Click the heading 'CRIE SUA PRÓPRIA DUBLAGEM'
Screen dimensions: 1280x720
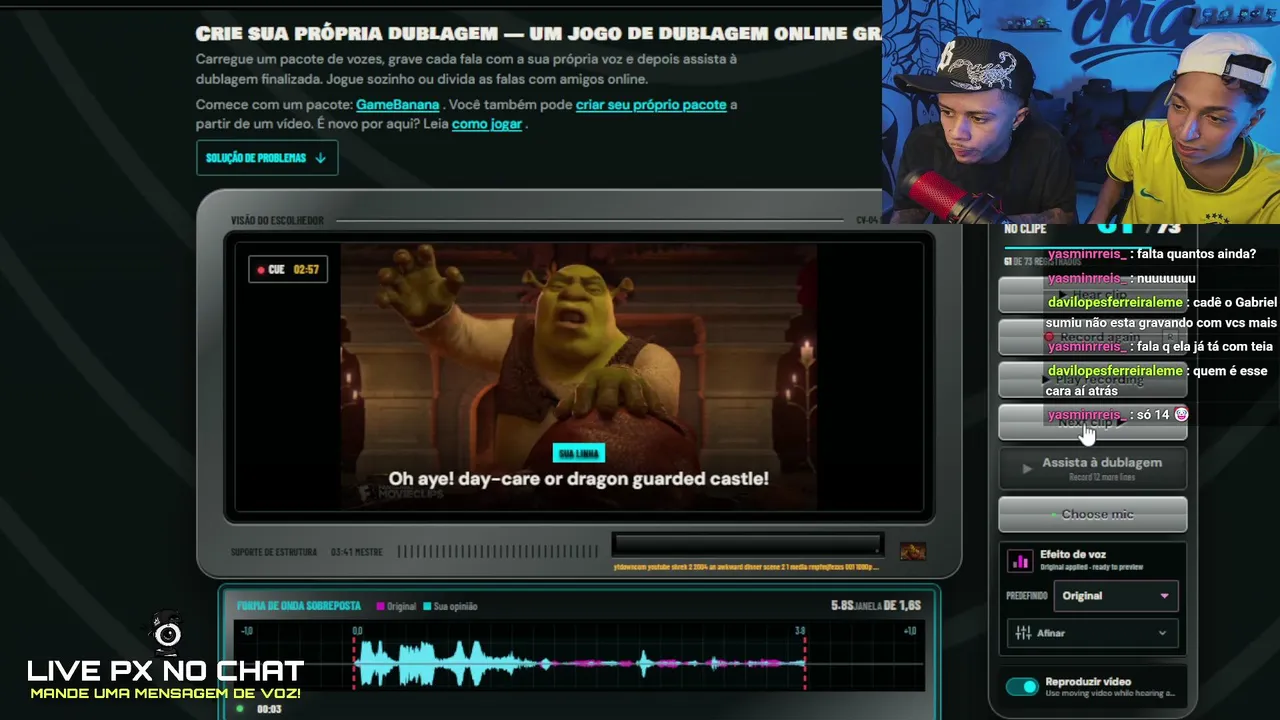(x=345, y=34)
